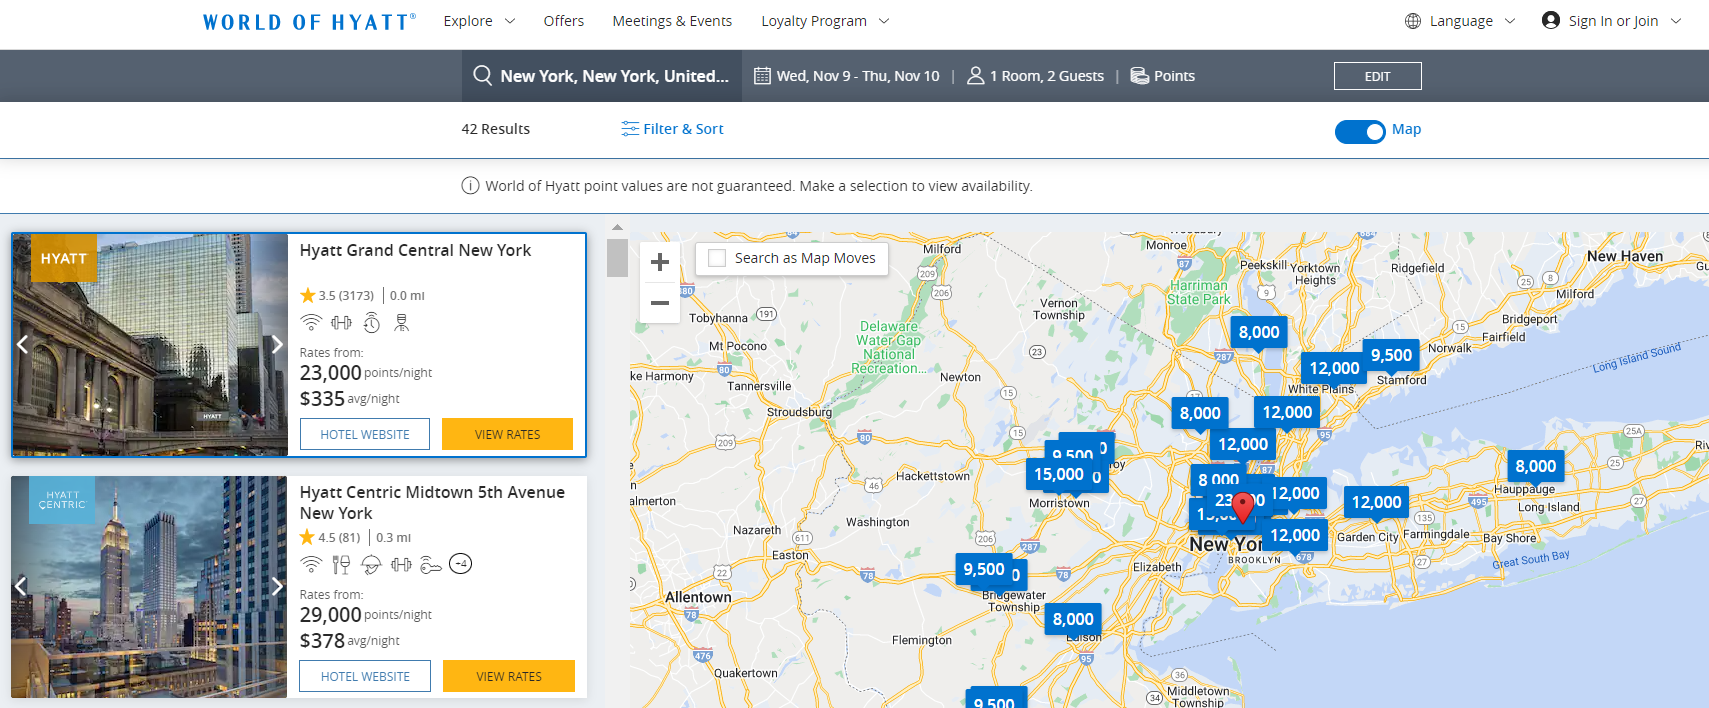Click the Wed, Nov 9 - Thu, Nov 10 dates
This screenshot has width=1709, height=708.
(x=858, y=76)
